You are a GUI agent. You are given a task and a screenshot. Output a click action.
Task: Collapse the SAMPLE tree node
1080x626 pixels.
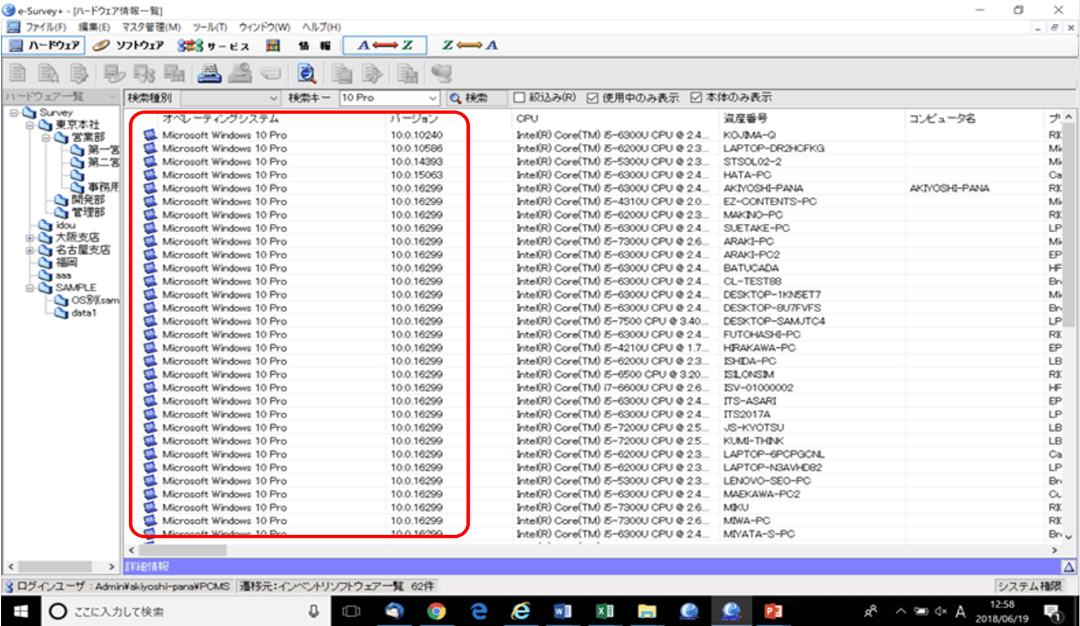(30, 288)
